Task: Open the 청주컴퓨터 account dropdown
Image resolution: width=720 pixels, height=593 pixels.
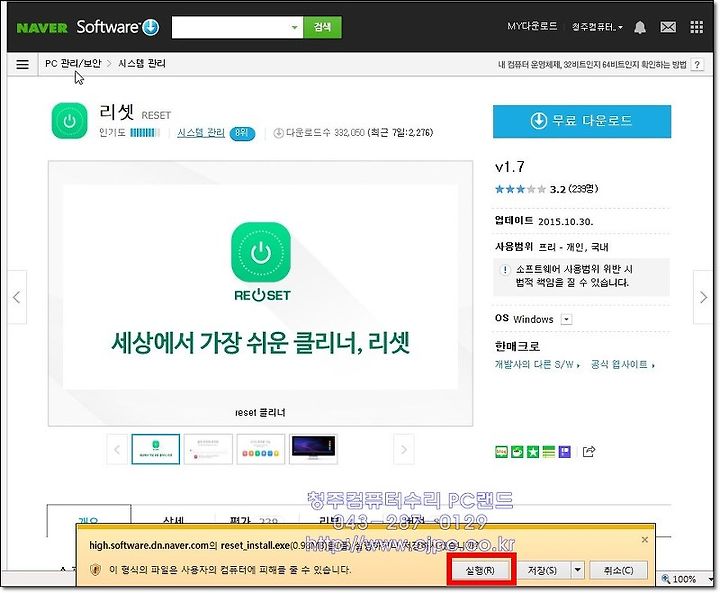Action: point(597,27)
